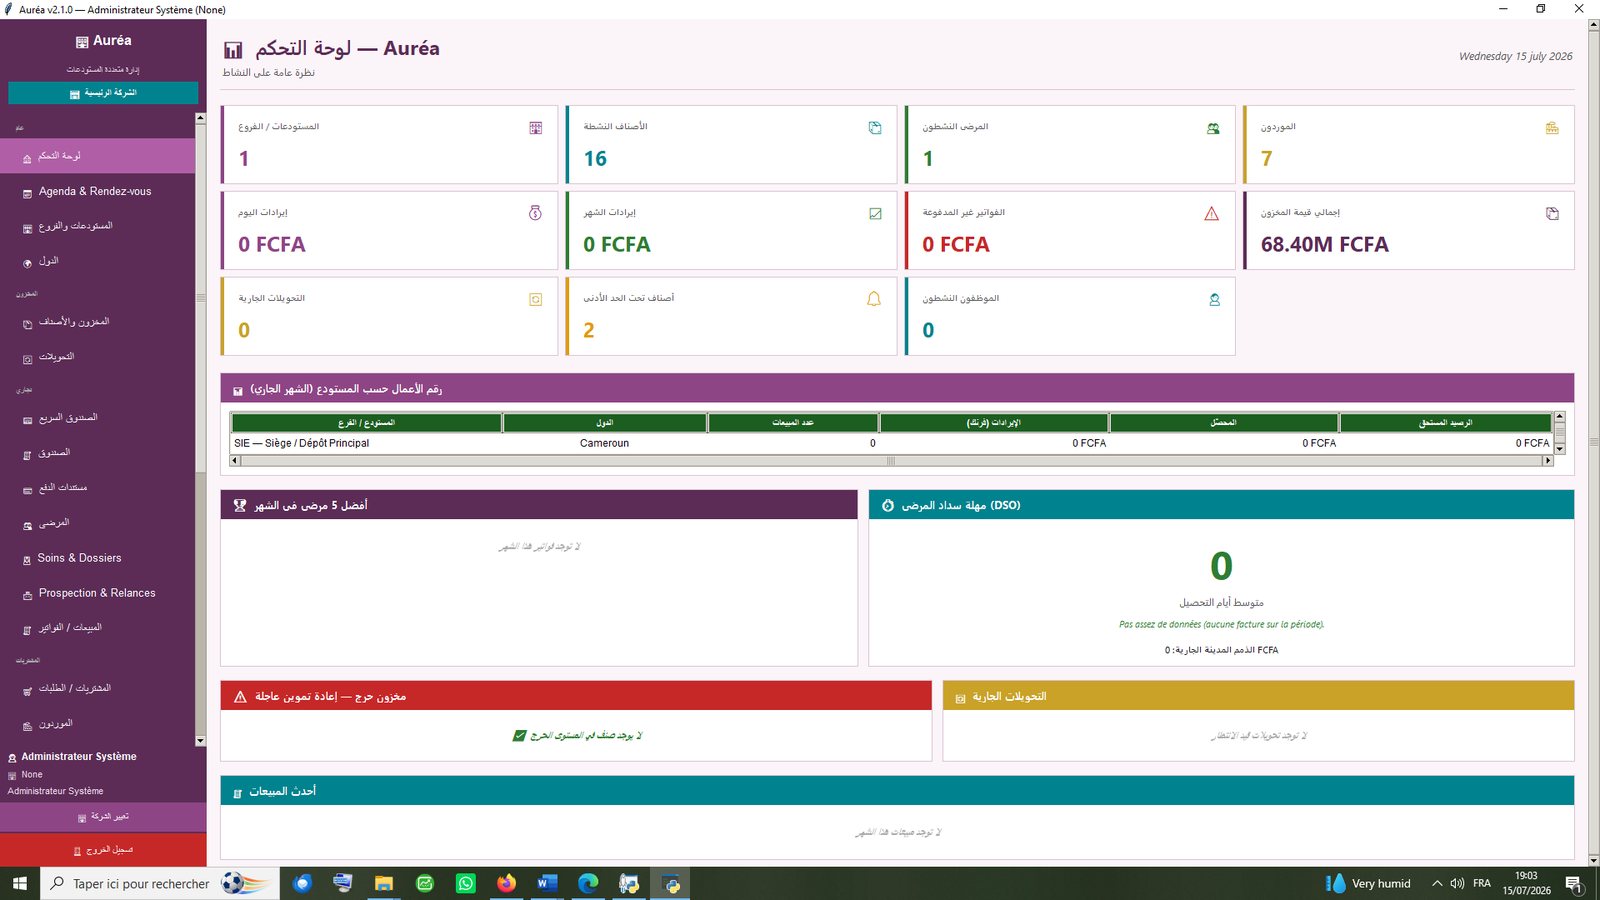Image resolution: width=1600 pixels, height=900 pixels.
Task: Open Agenda & Rendez-vous in the sidebar
Action: 98,191
